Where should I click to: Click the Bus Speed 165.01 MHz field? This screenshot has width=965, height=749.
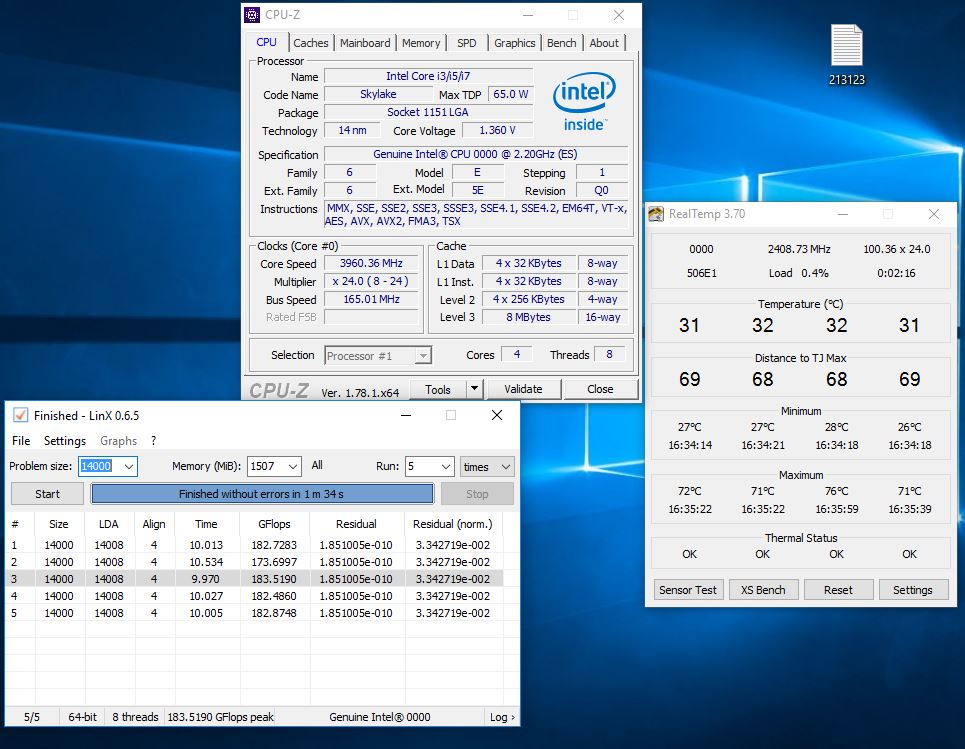(371, 300)
